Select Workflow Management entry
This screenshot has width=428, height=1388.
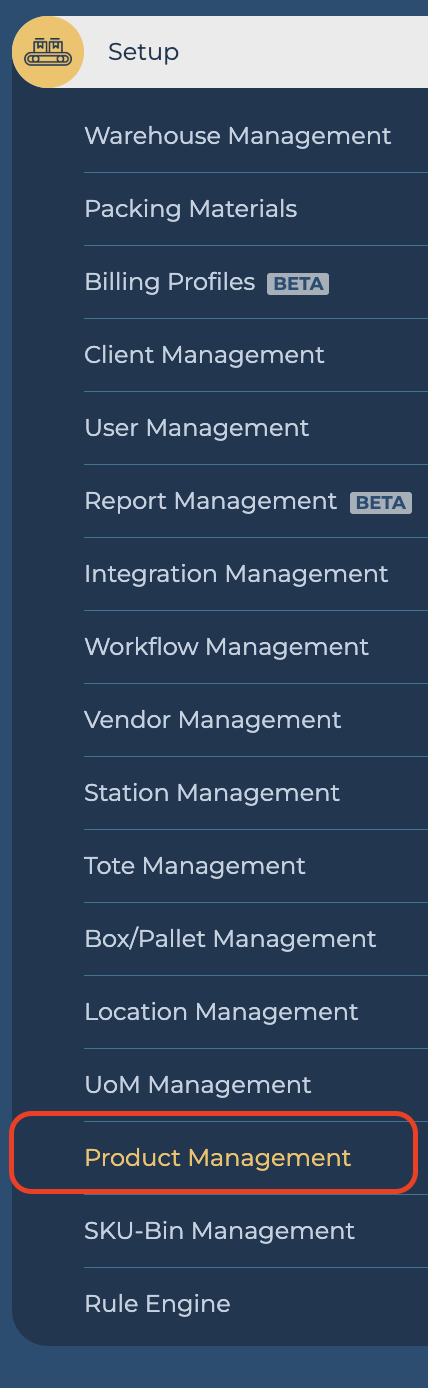227,647
